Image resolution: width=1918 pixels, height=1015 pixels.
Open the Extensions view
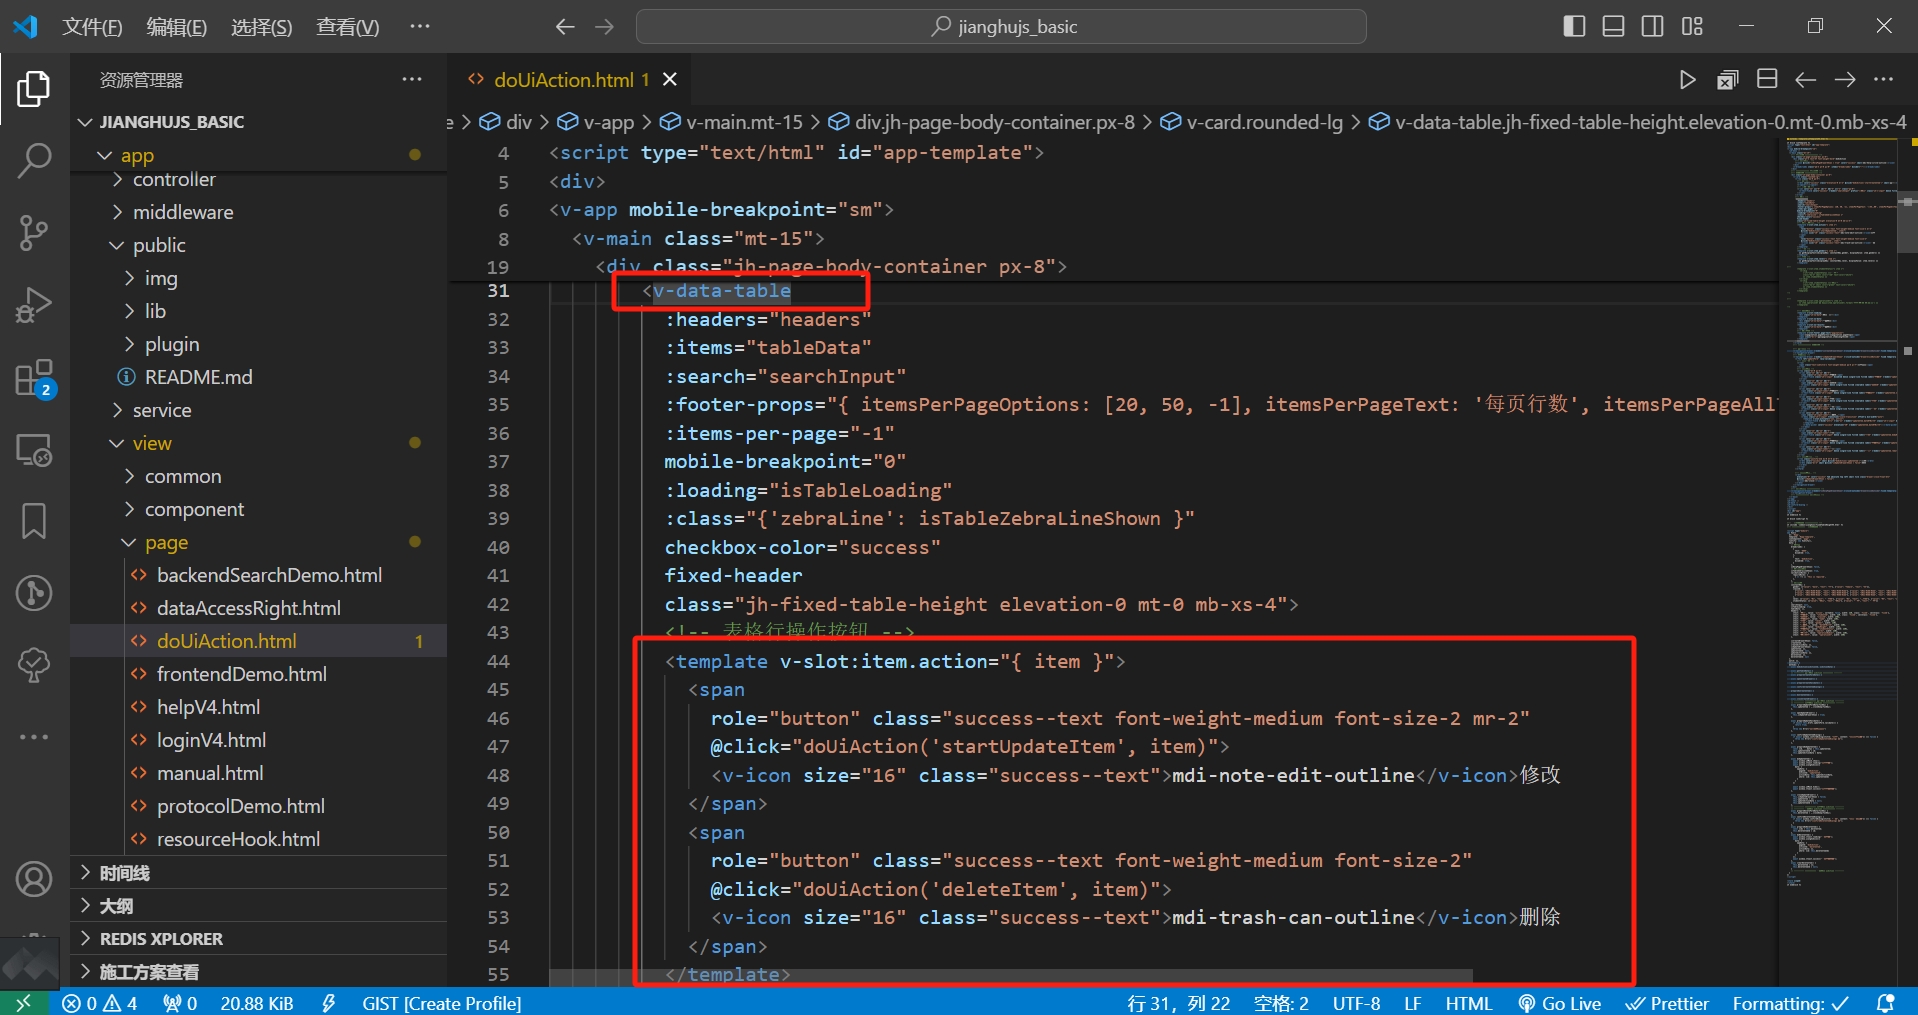[34, 378]
